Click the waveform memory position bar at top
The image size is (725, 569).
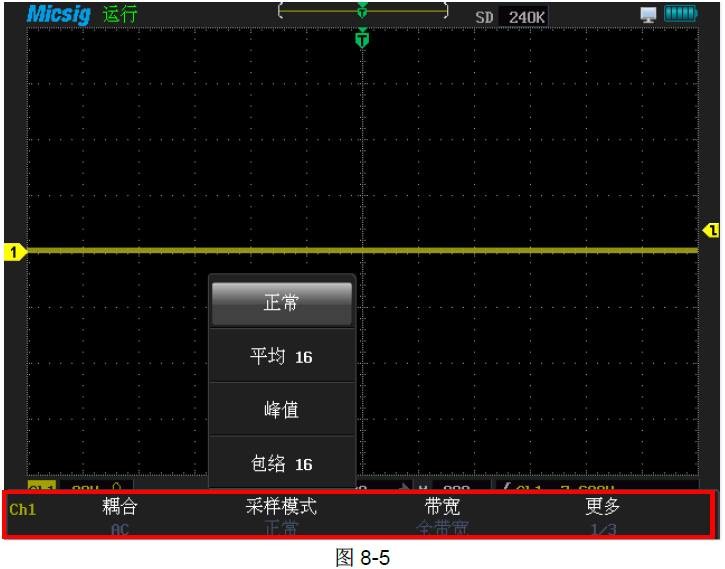point(362,14)
